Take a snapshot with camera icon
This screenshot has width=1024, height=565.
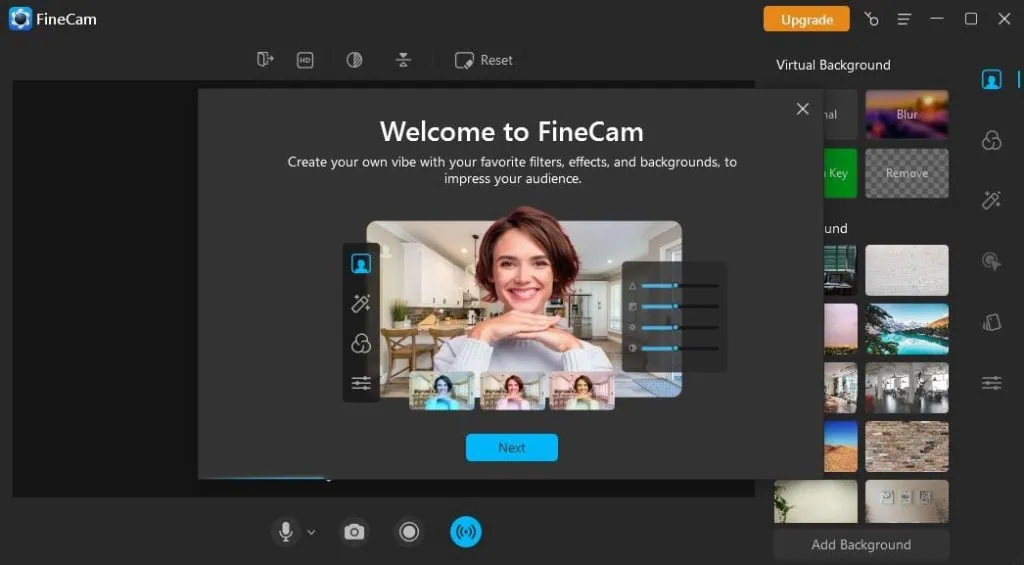tap(354, 532)
